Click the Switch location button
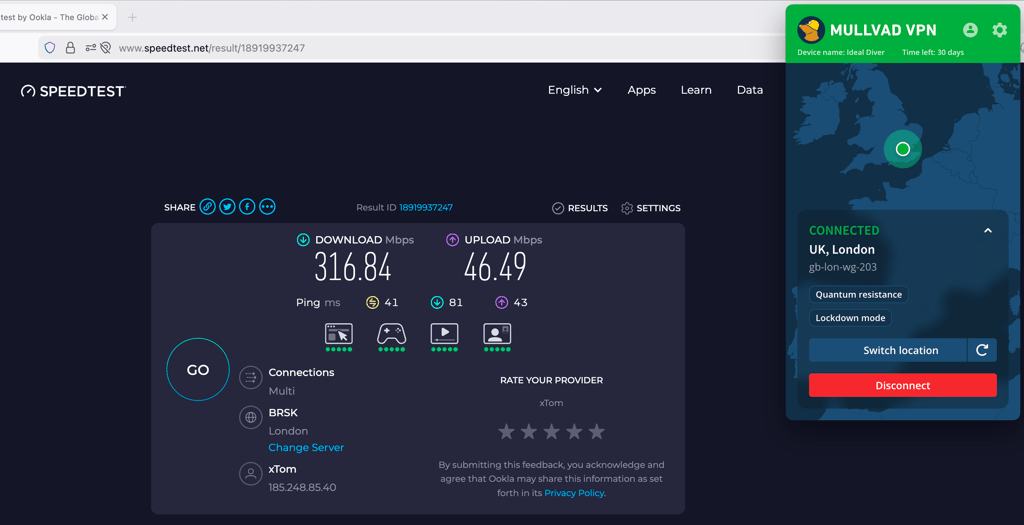 click(x=888, y=350)
